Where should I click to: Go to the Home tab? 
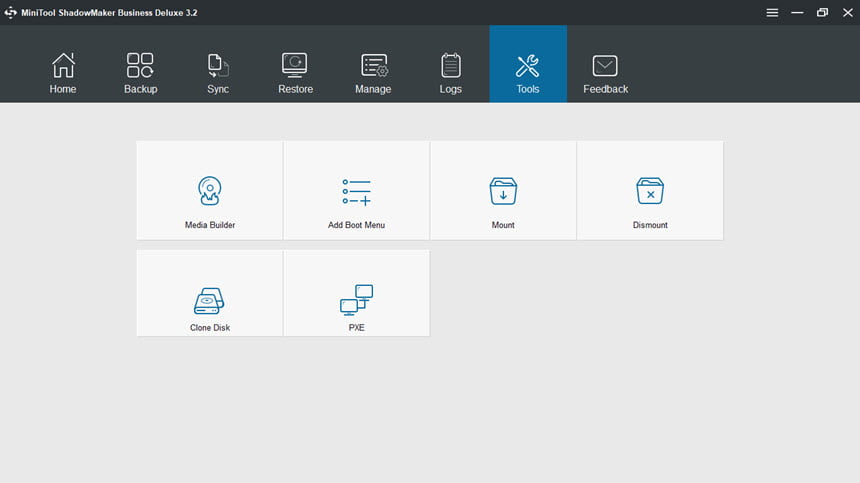tap(63, 72)
